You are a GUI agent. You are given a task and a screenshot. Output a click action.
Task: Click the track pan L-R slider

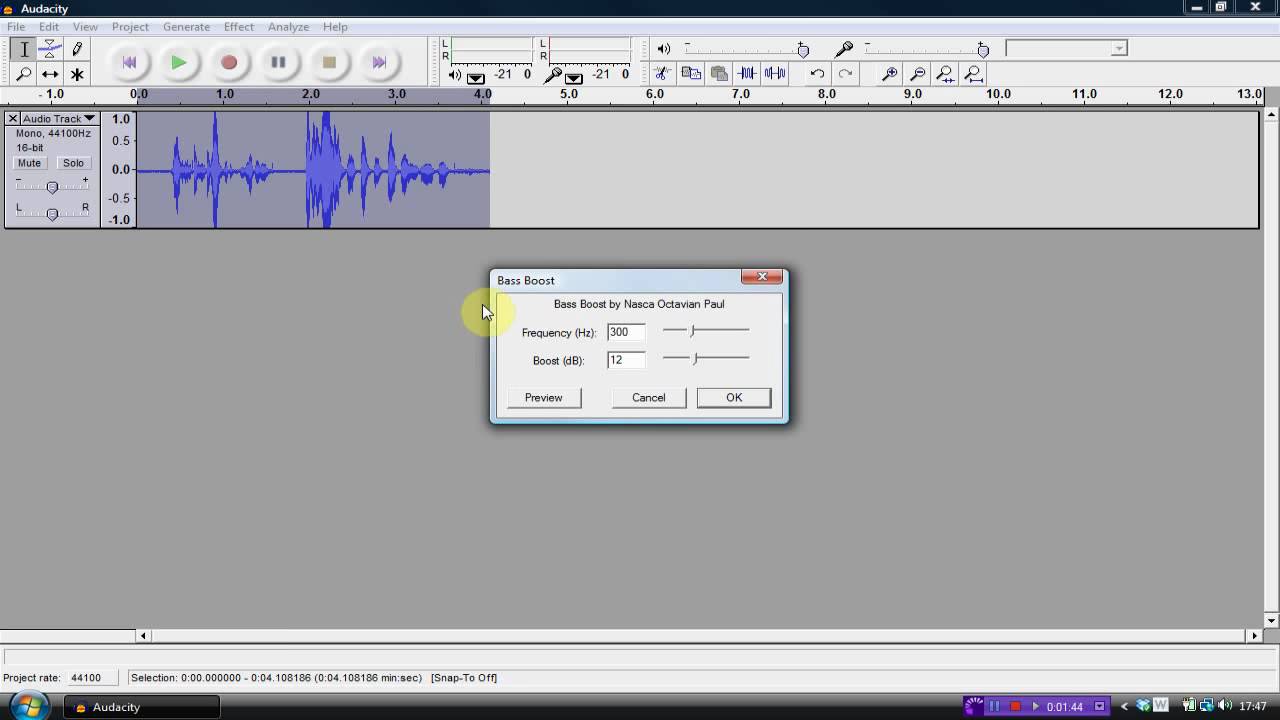tap(52, 212)
